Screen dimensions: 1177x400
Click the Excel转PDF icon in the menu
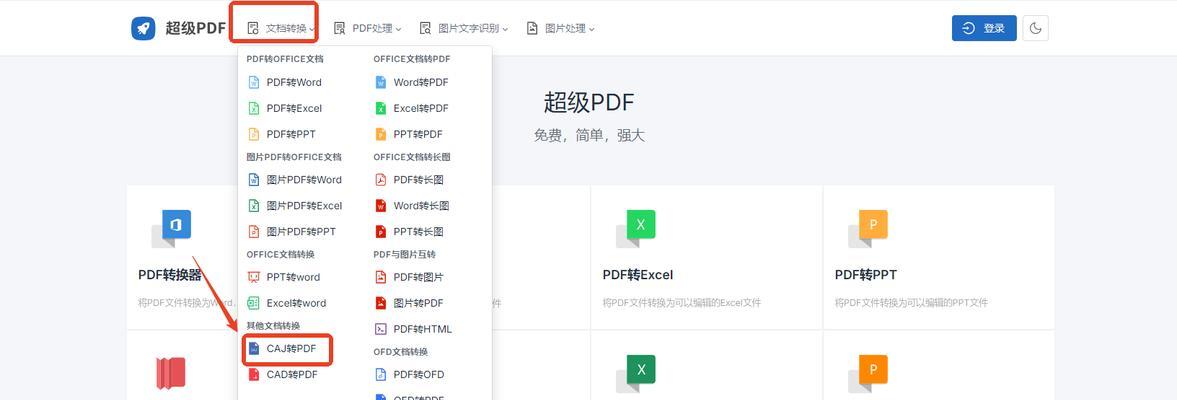pos(381,108)
